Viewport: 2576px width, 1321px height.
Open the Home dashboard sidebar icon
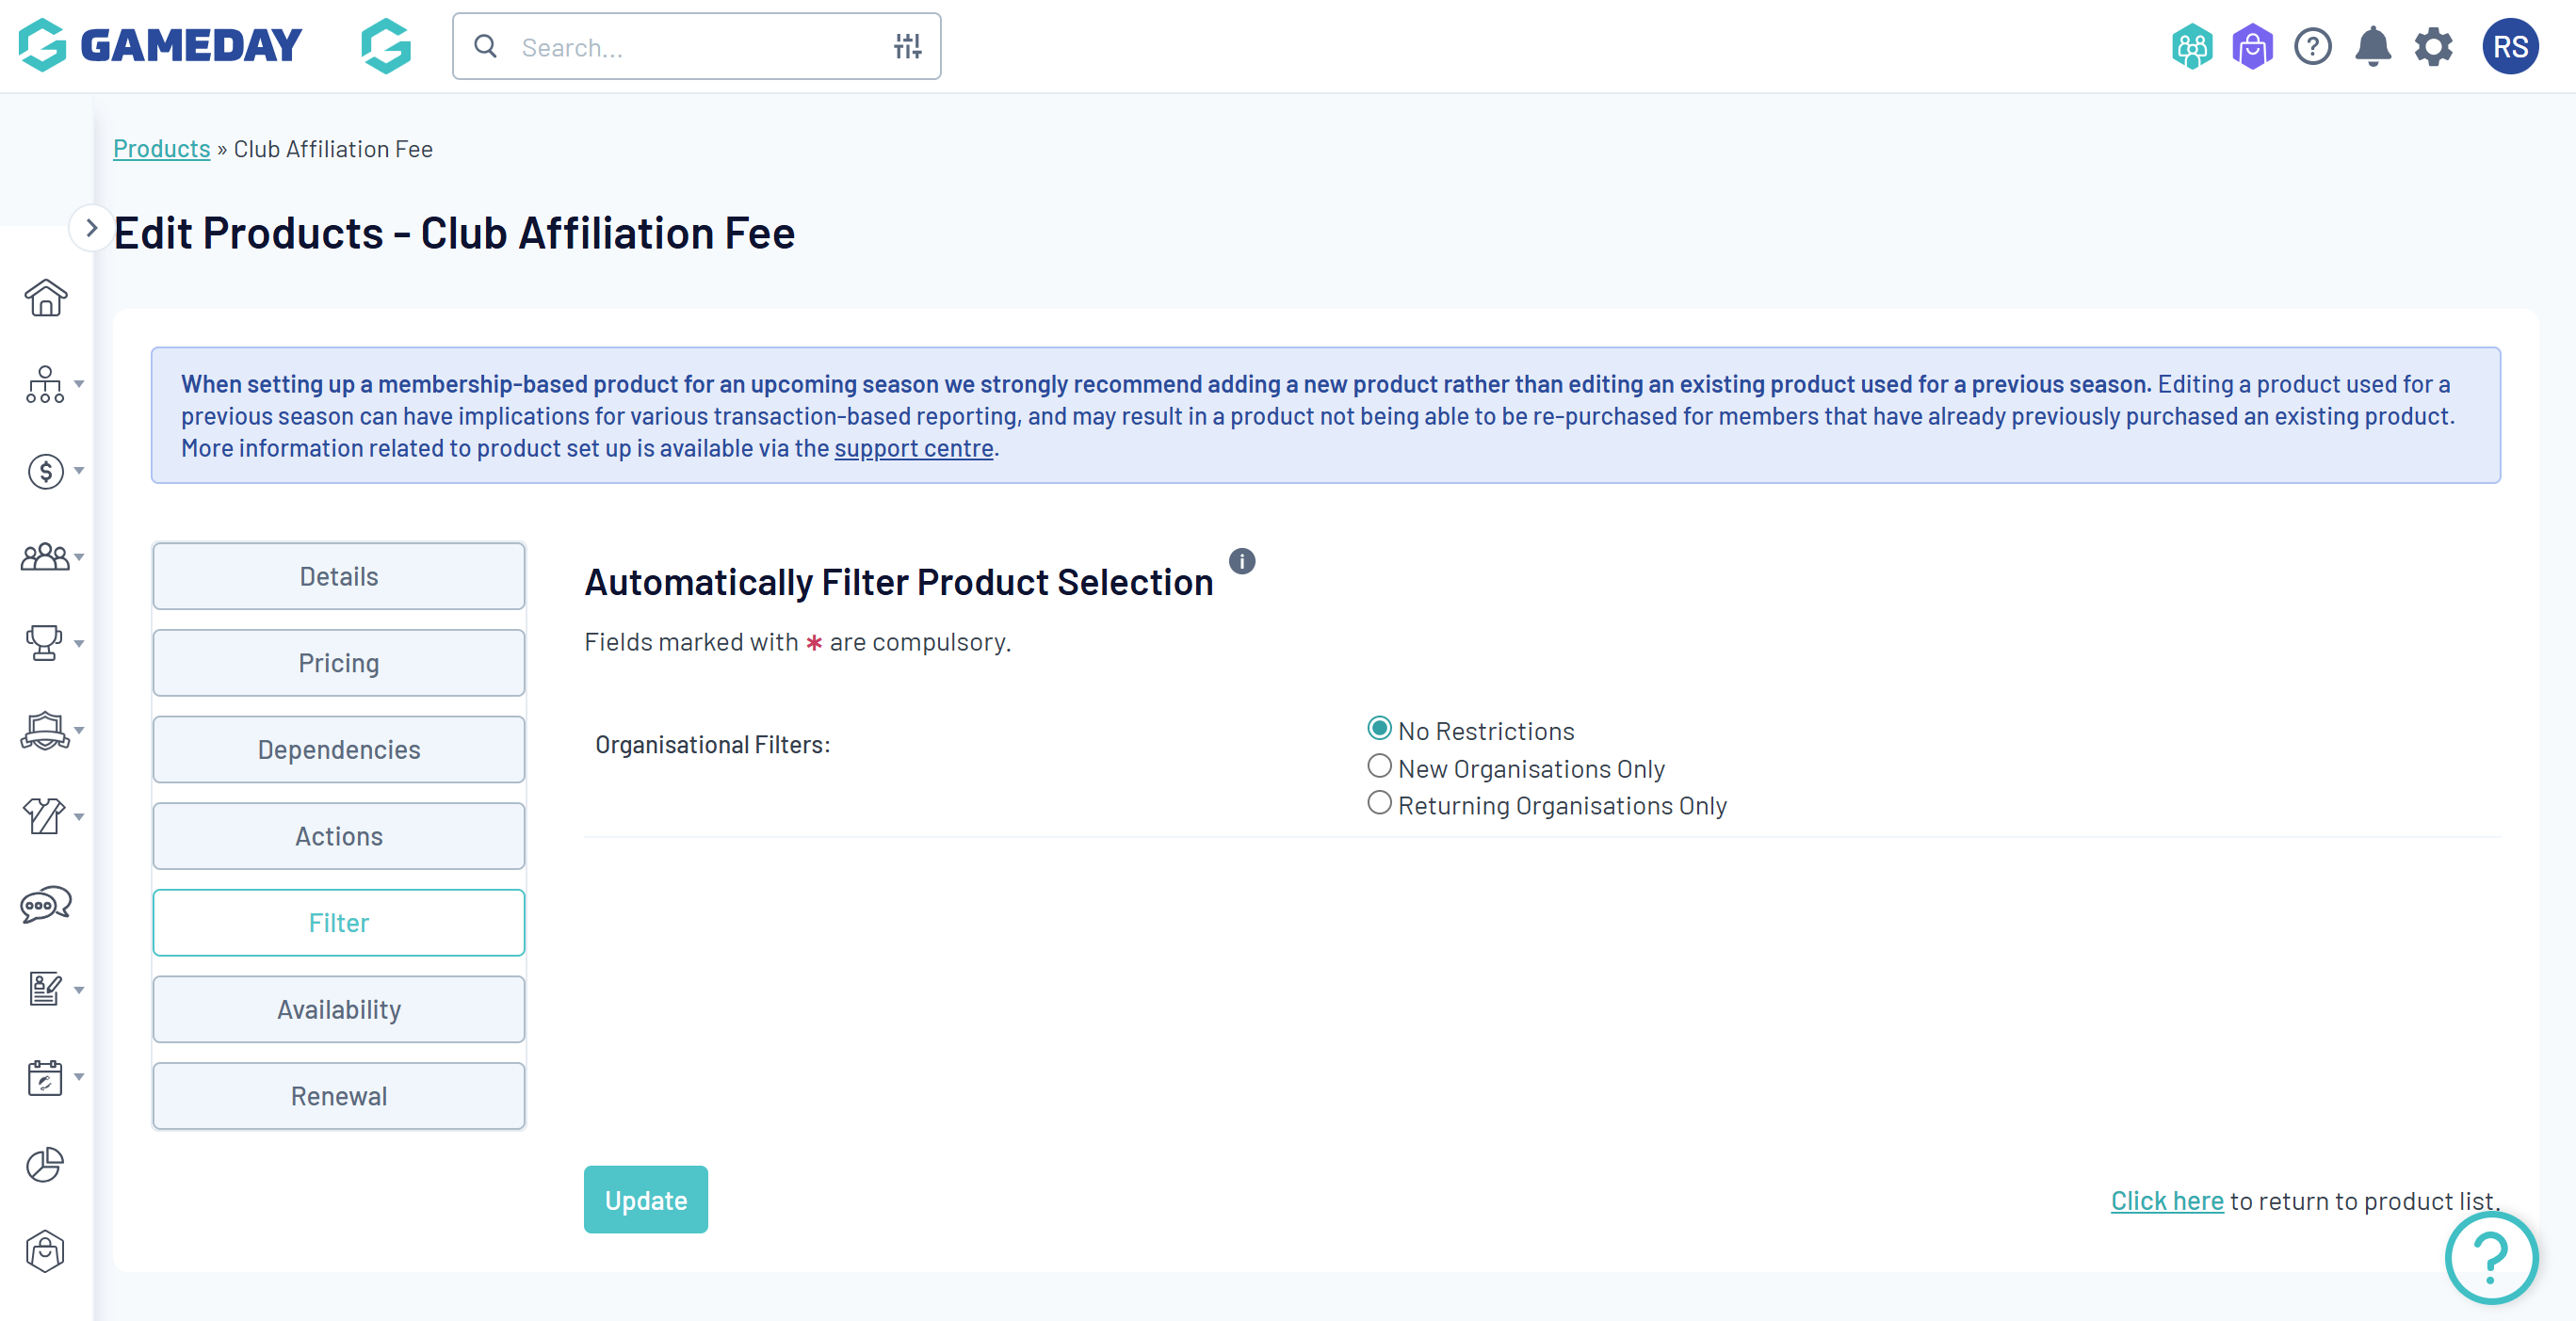tap(45, 297)
